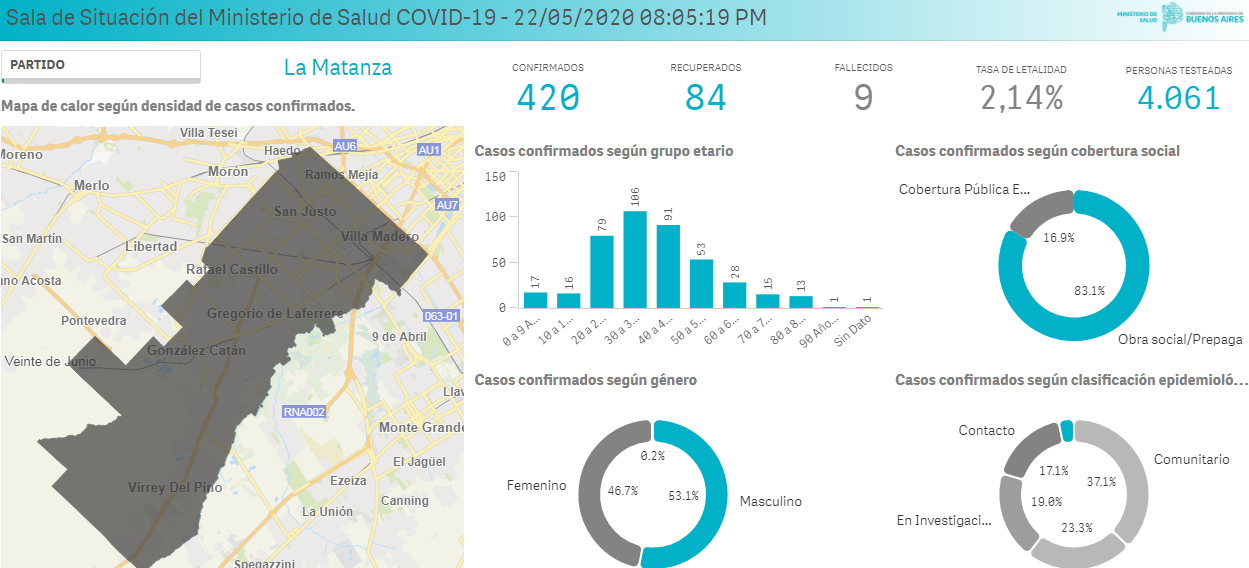This screenshot has width=1249, height=568.
Task: Click the AU6 highway marker on map
Action: click(x=346, y=146)
